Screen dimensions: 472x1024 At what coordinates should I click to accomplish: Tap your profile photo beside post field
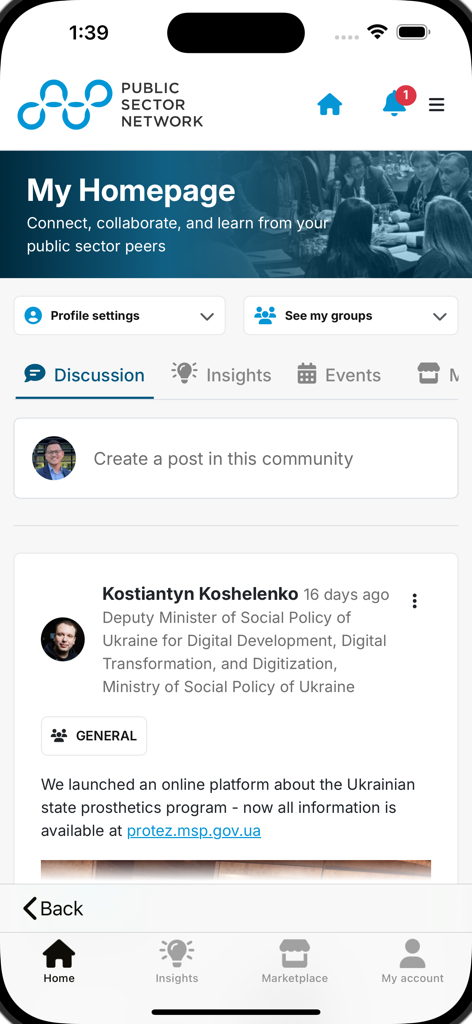pos(54,458)
